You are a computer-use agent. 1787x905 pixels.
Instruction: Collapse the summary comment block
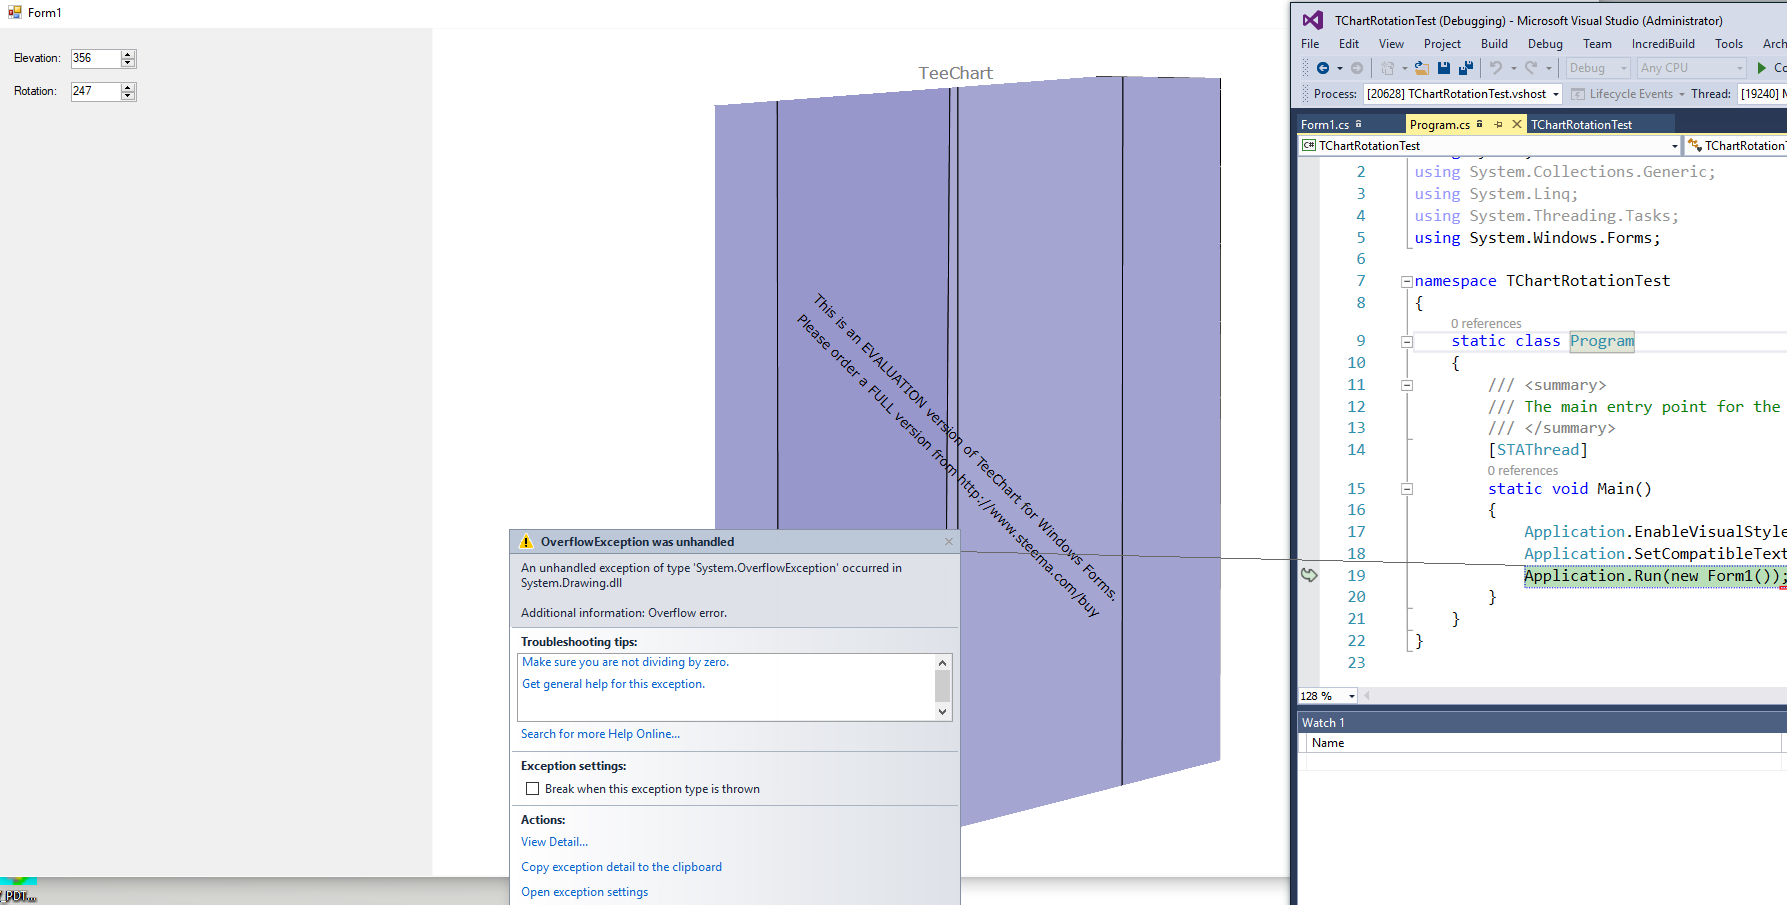click(x=1407, y=385)
